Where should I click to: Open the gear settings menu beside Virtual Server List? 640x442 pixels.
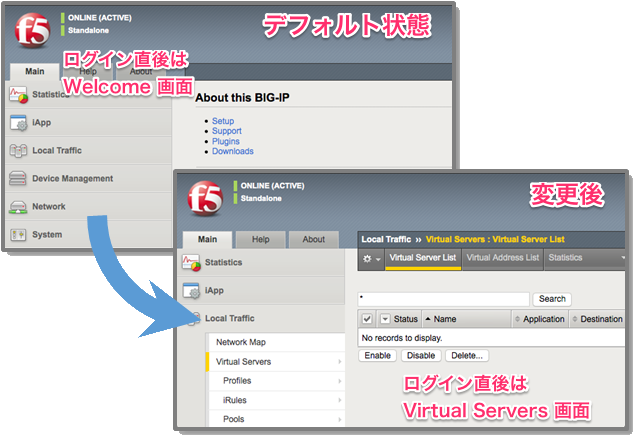coord(371,259)
